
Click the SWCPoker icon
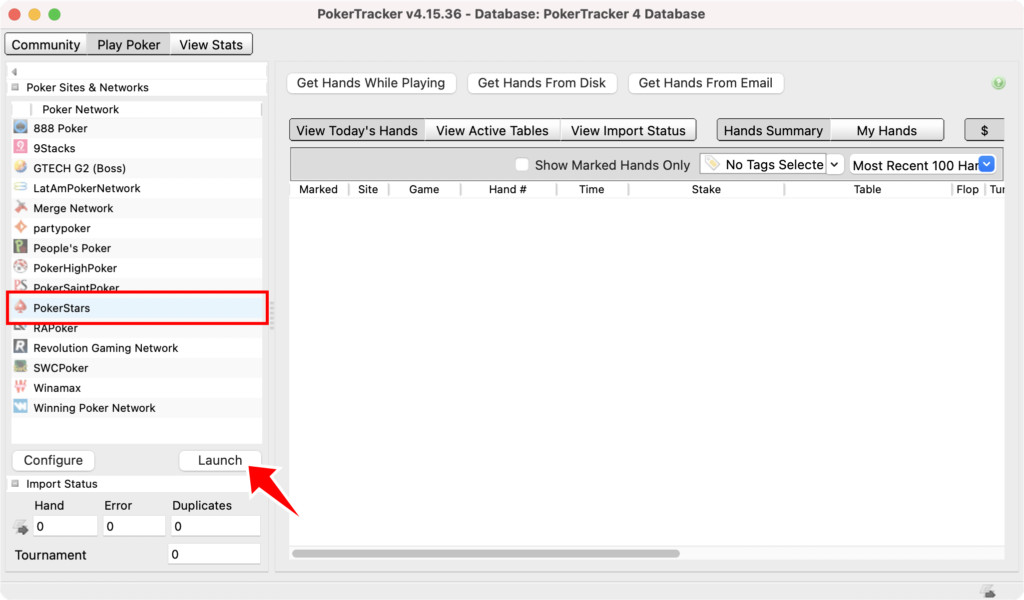[x=20, y=367]
